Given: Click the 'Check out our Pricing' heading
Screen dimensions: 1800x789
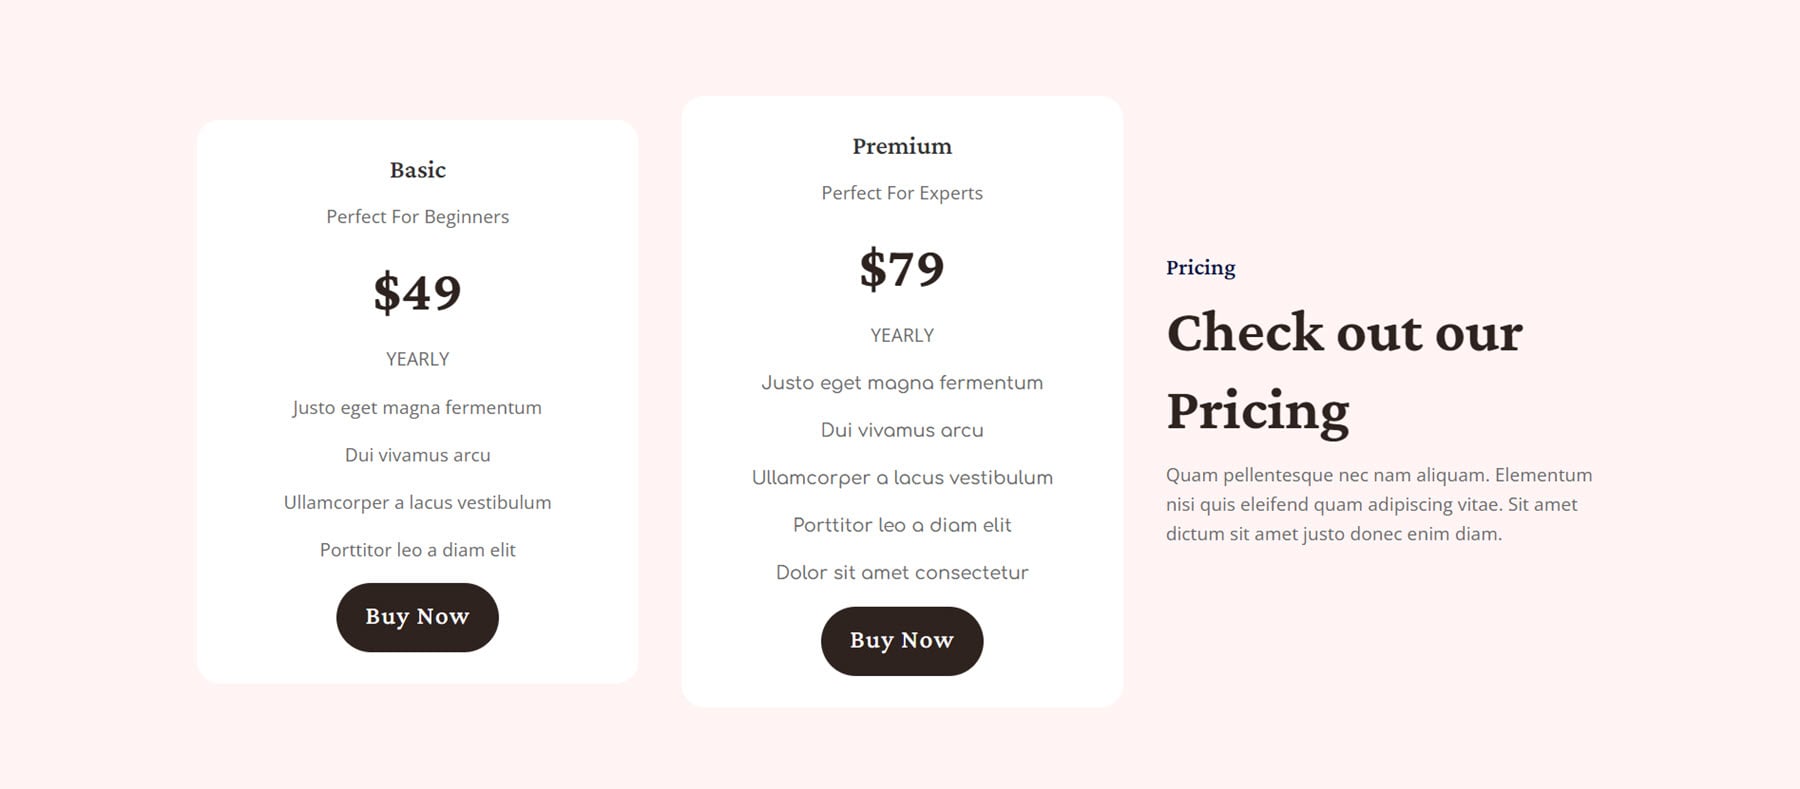Looking at the screenshot, I should point(1345,370).
